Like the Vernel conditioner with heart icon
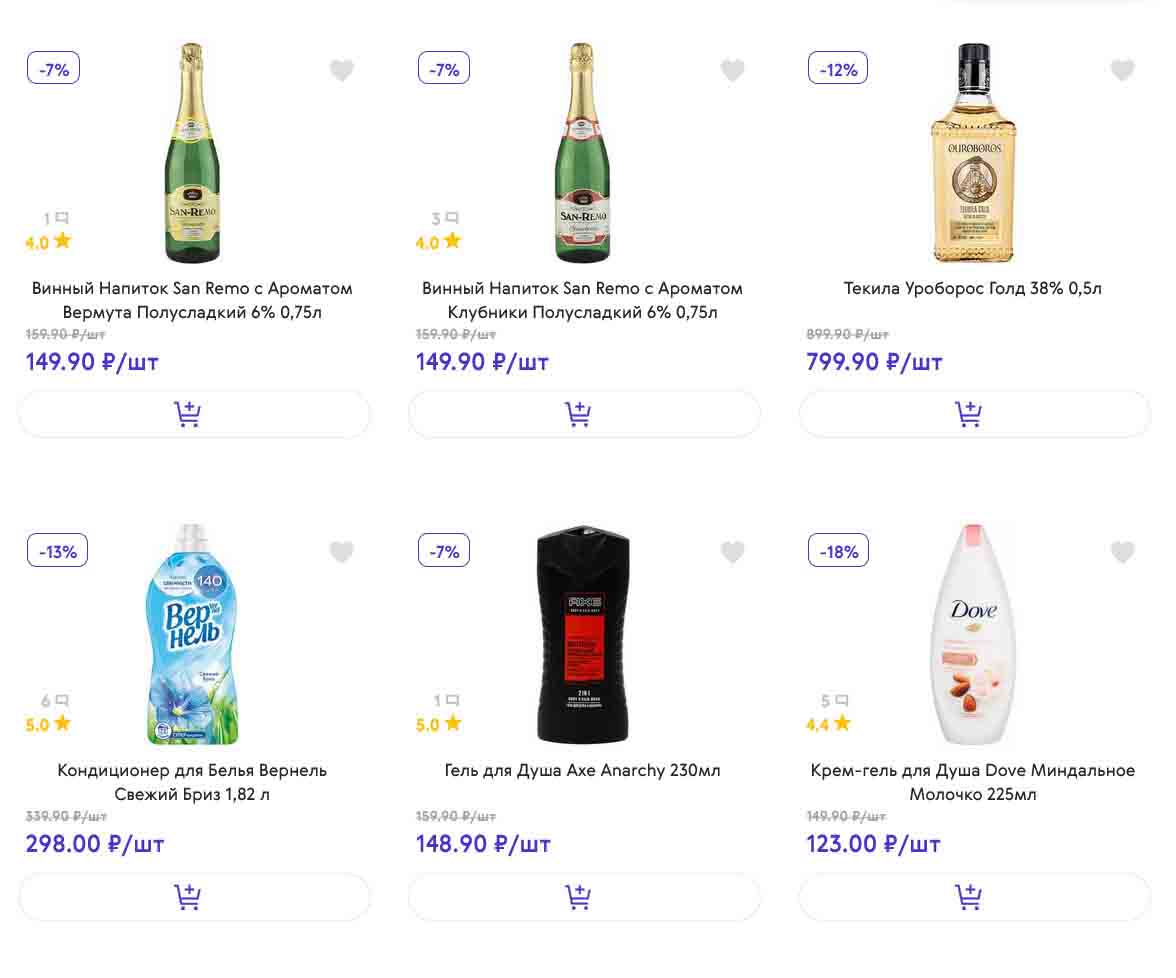The height and width of the screenshot is (978, 1176). click(342, 552)
